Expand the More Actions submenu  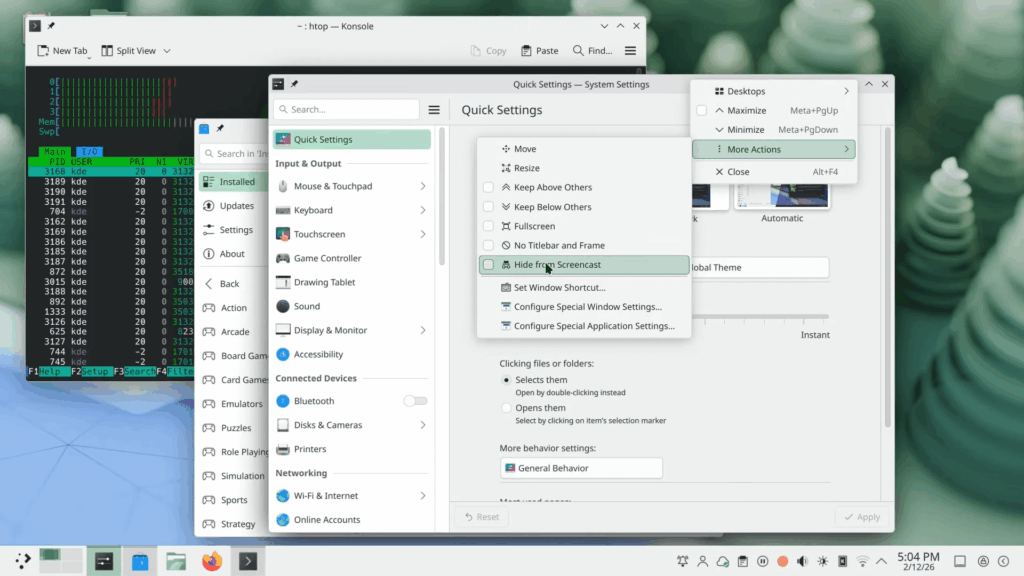click(774, 150)
